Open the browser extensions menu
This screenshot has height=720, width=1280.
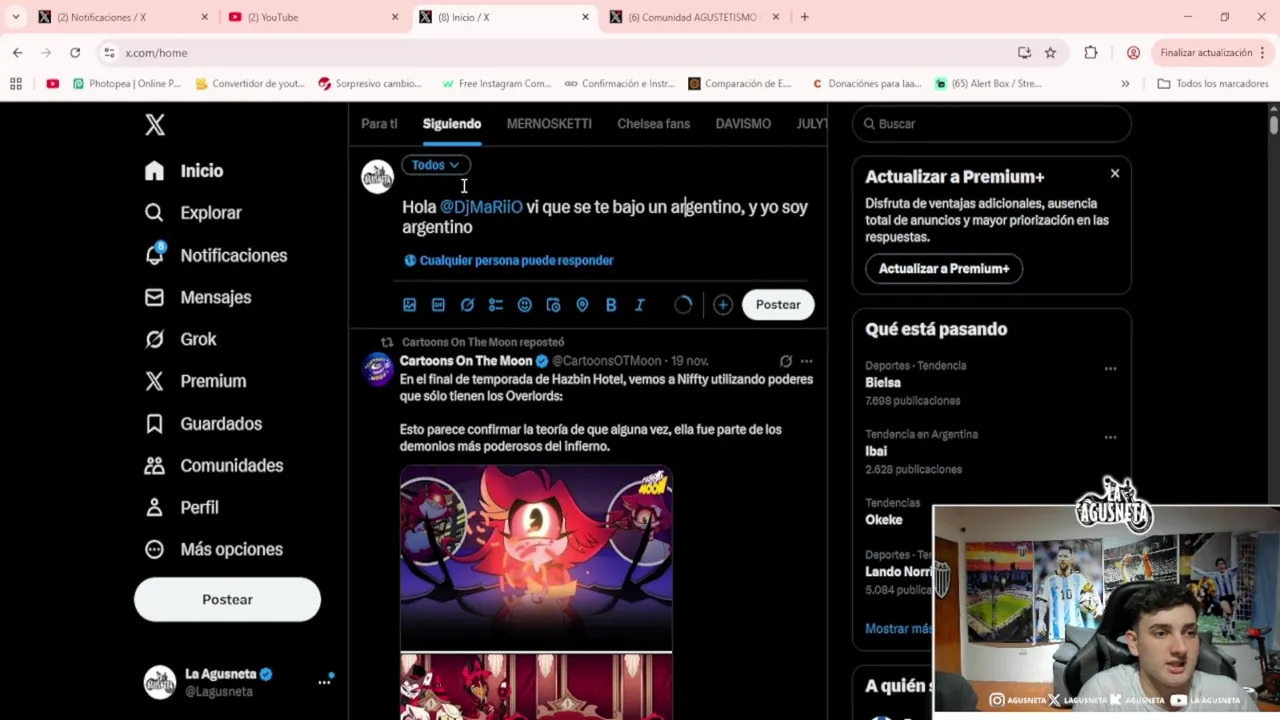coord(1091,53)
